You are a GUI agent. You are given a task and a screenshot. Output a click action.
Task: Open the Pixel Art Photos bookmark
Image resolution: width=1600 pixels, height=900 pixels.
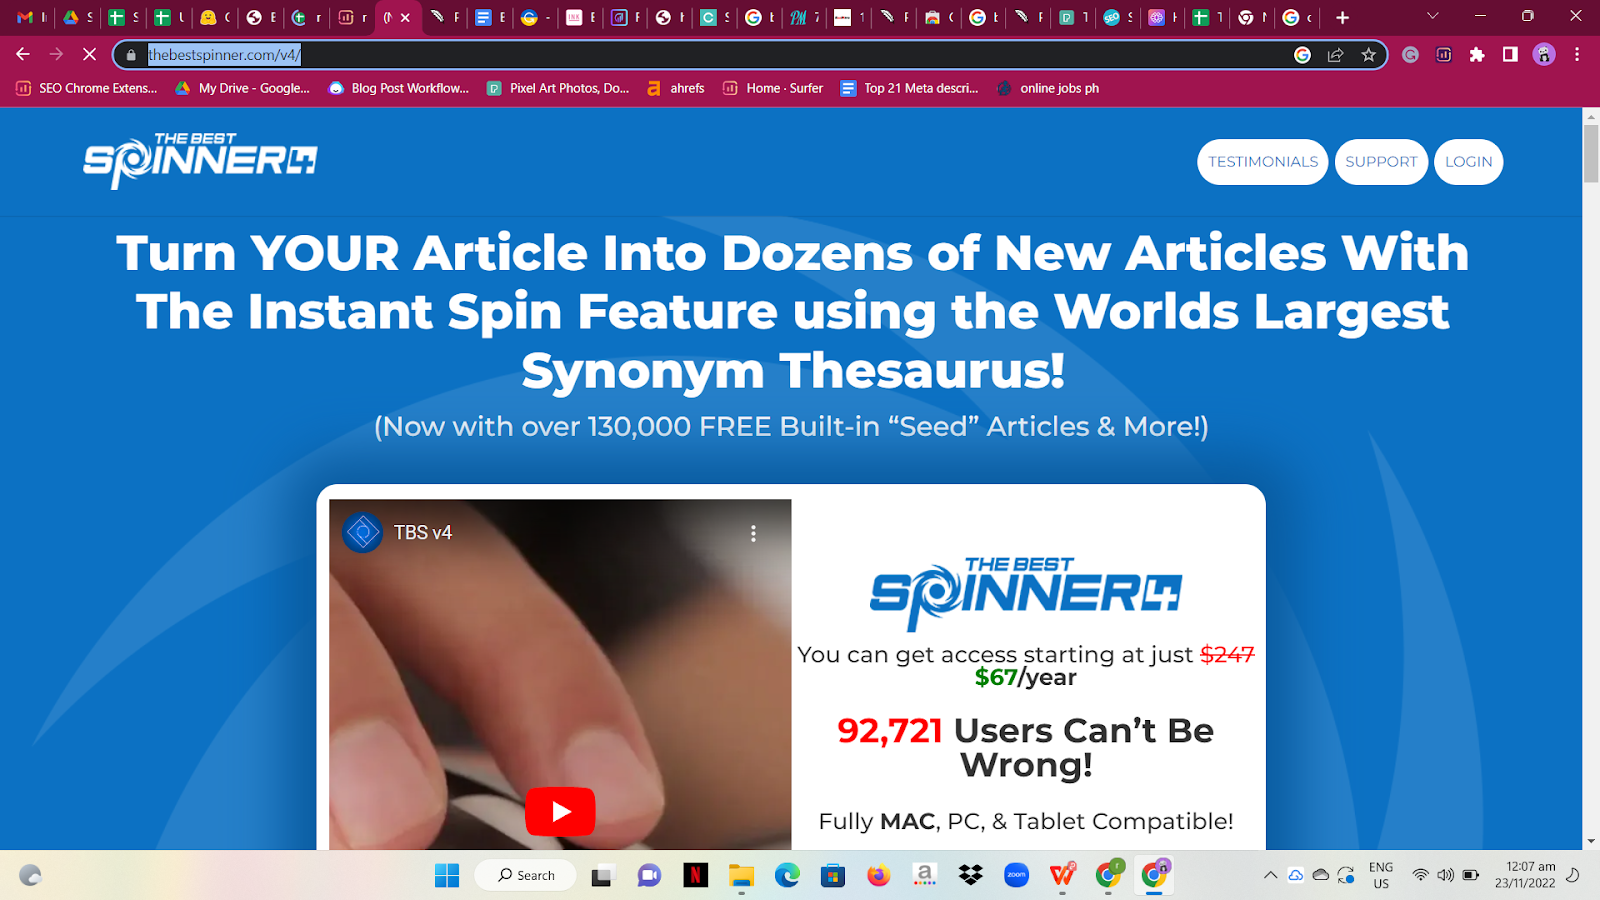(558, 88)
